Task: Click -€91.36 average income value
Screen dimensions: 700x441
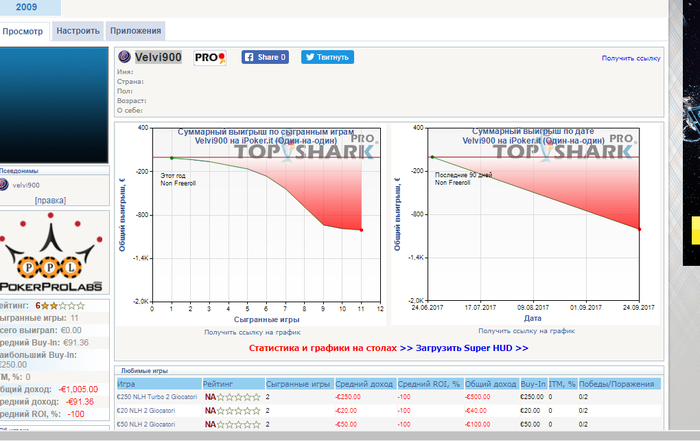Action: pyautogui.click(x=80, y=402)
